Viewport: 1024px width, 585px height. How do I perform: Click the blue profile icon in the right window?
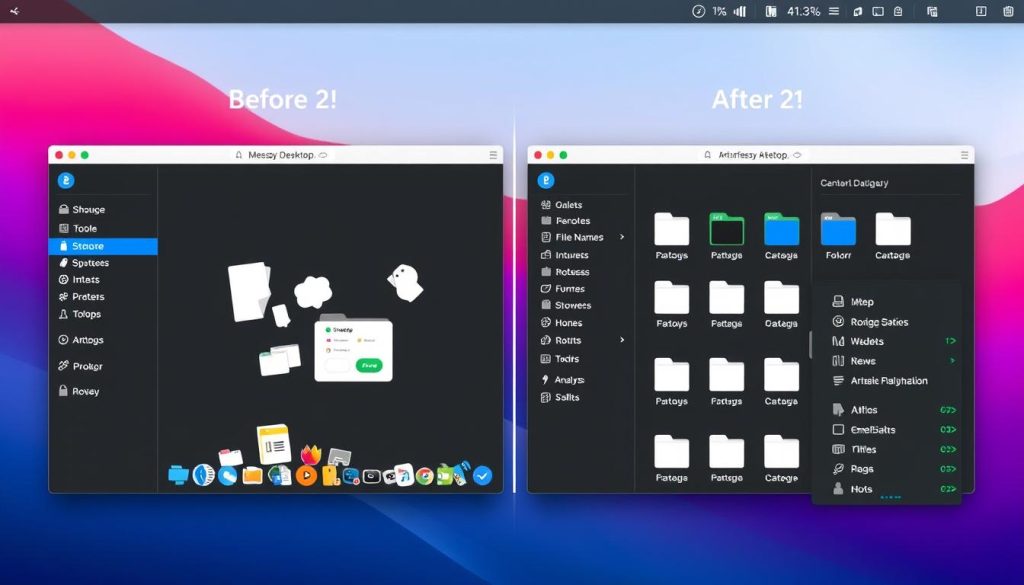546,181
